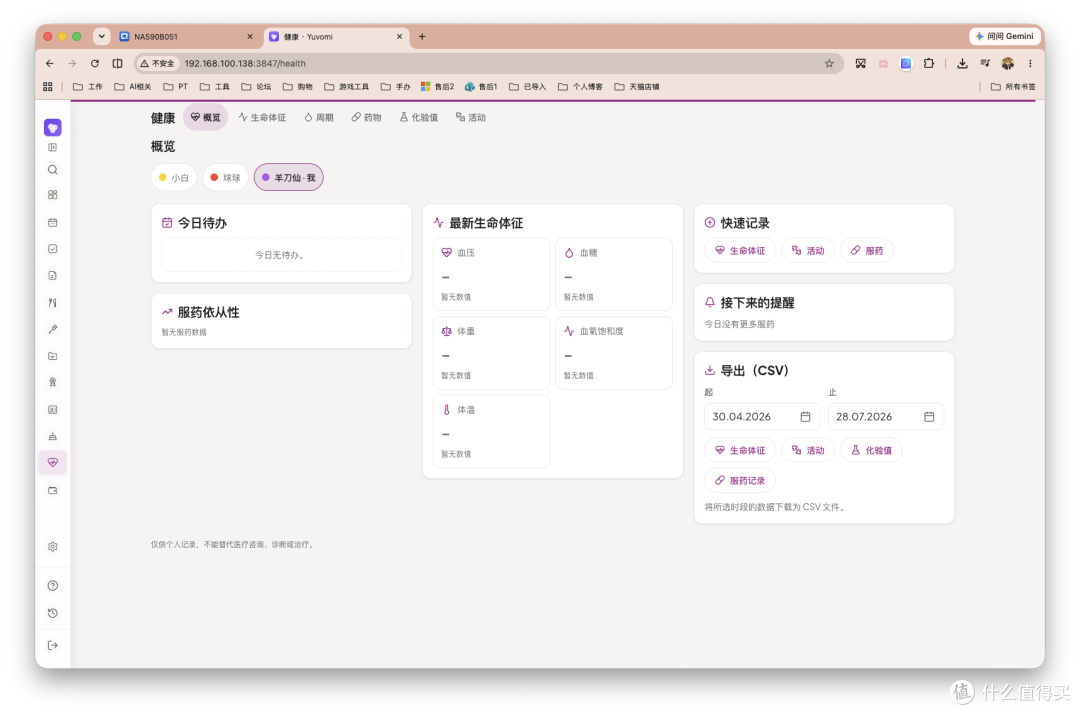
Task: Click the 问问 Gemini button
Action: [1005, 37]
